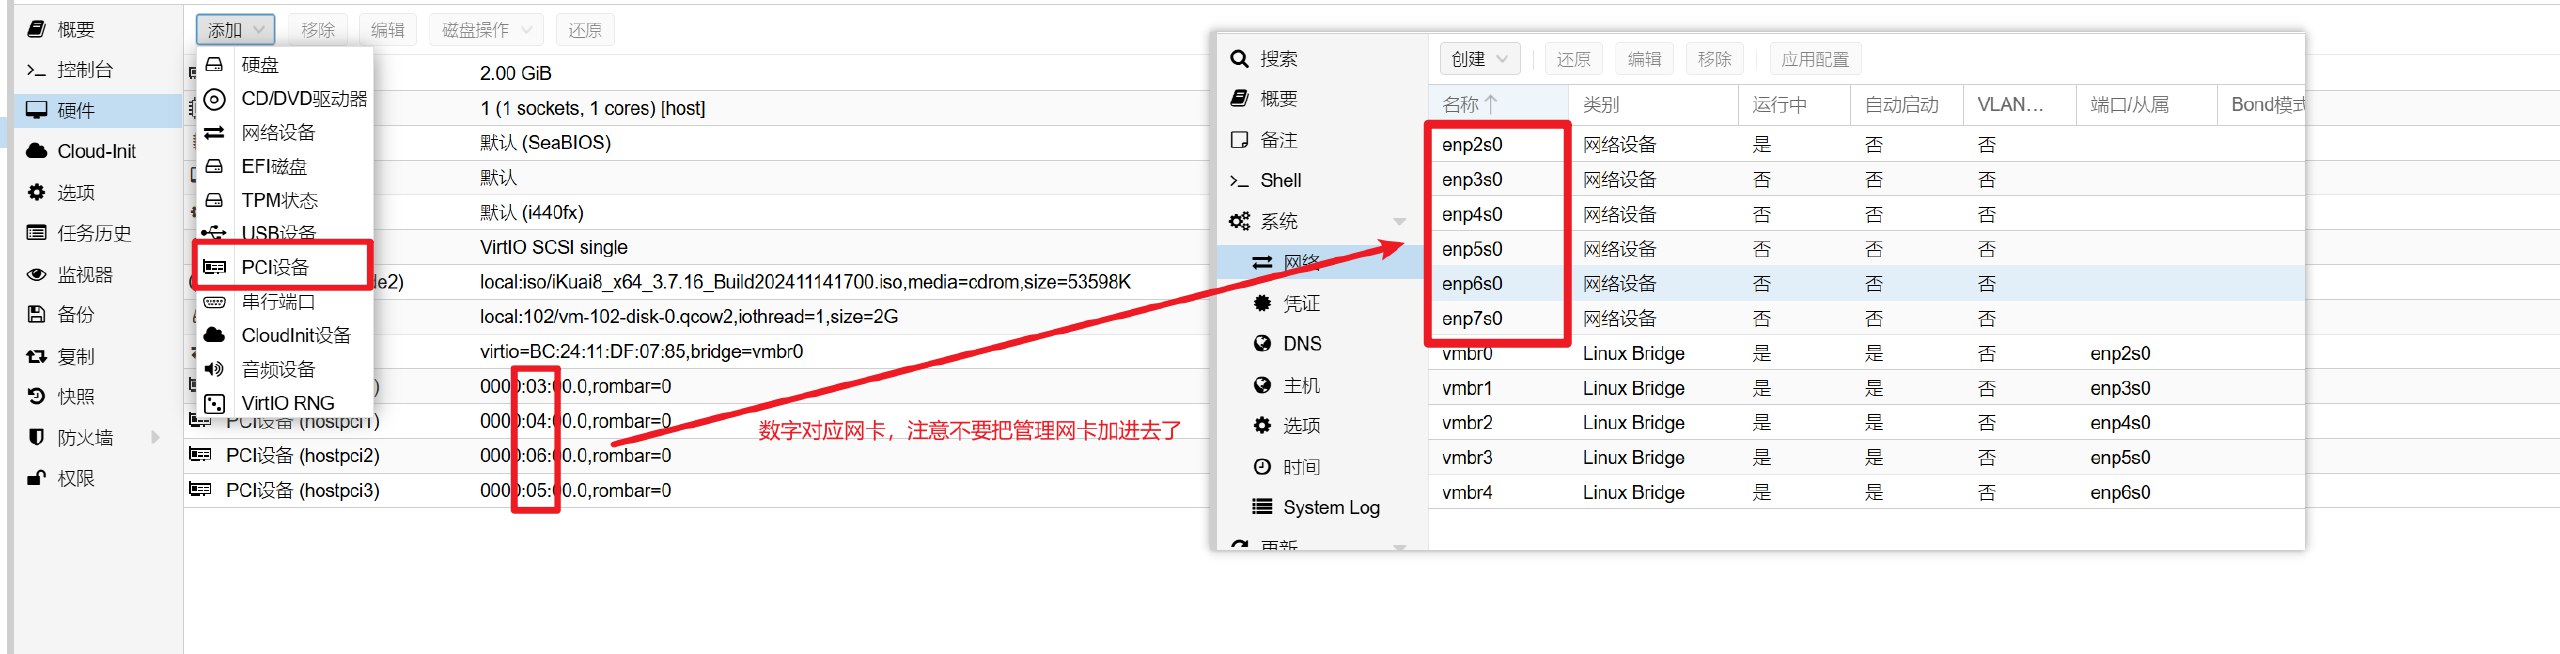Expand the 防火墙 submenu arrow
2560x654 pixels.
point(155,437)
